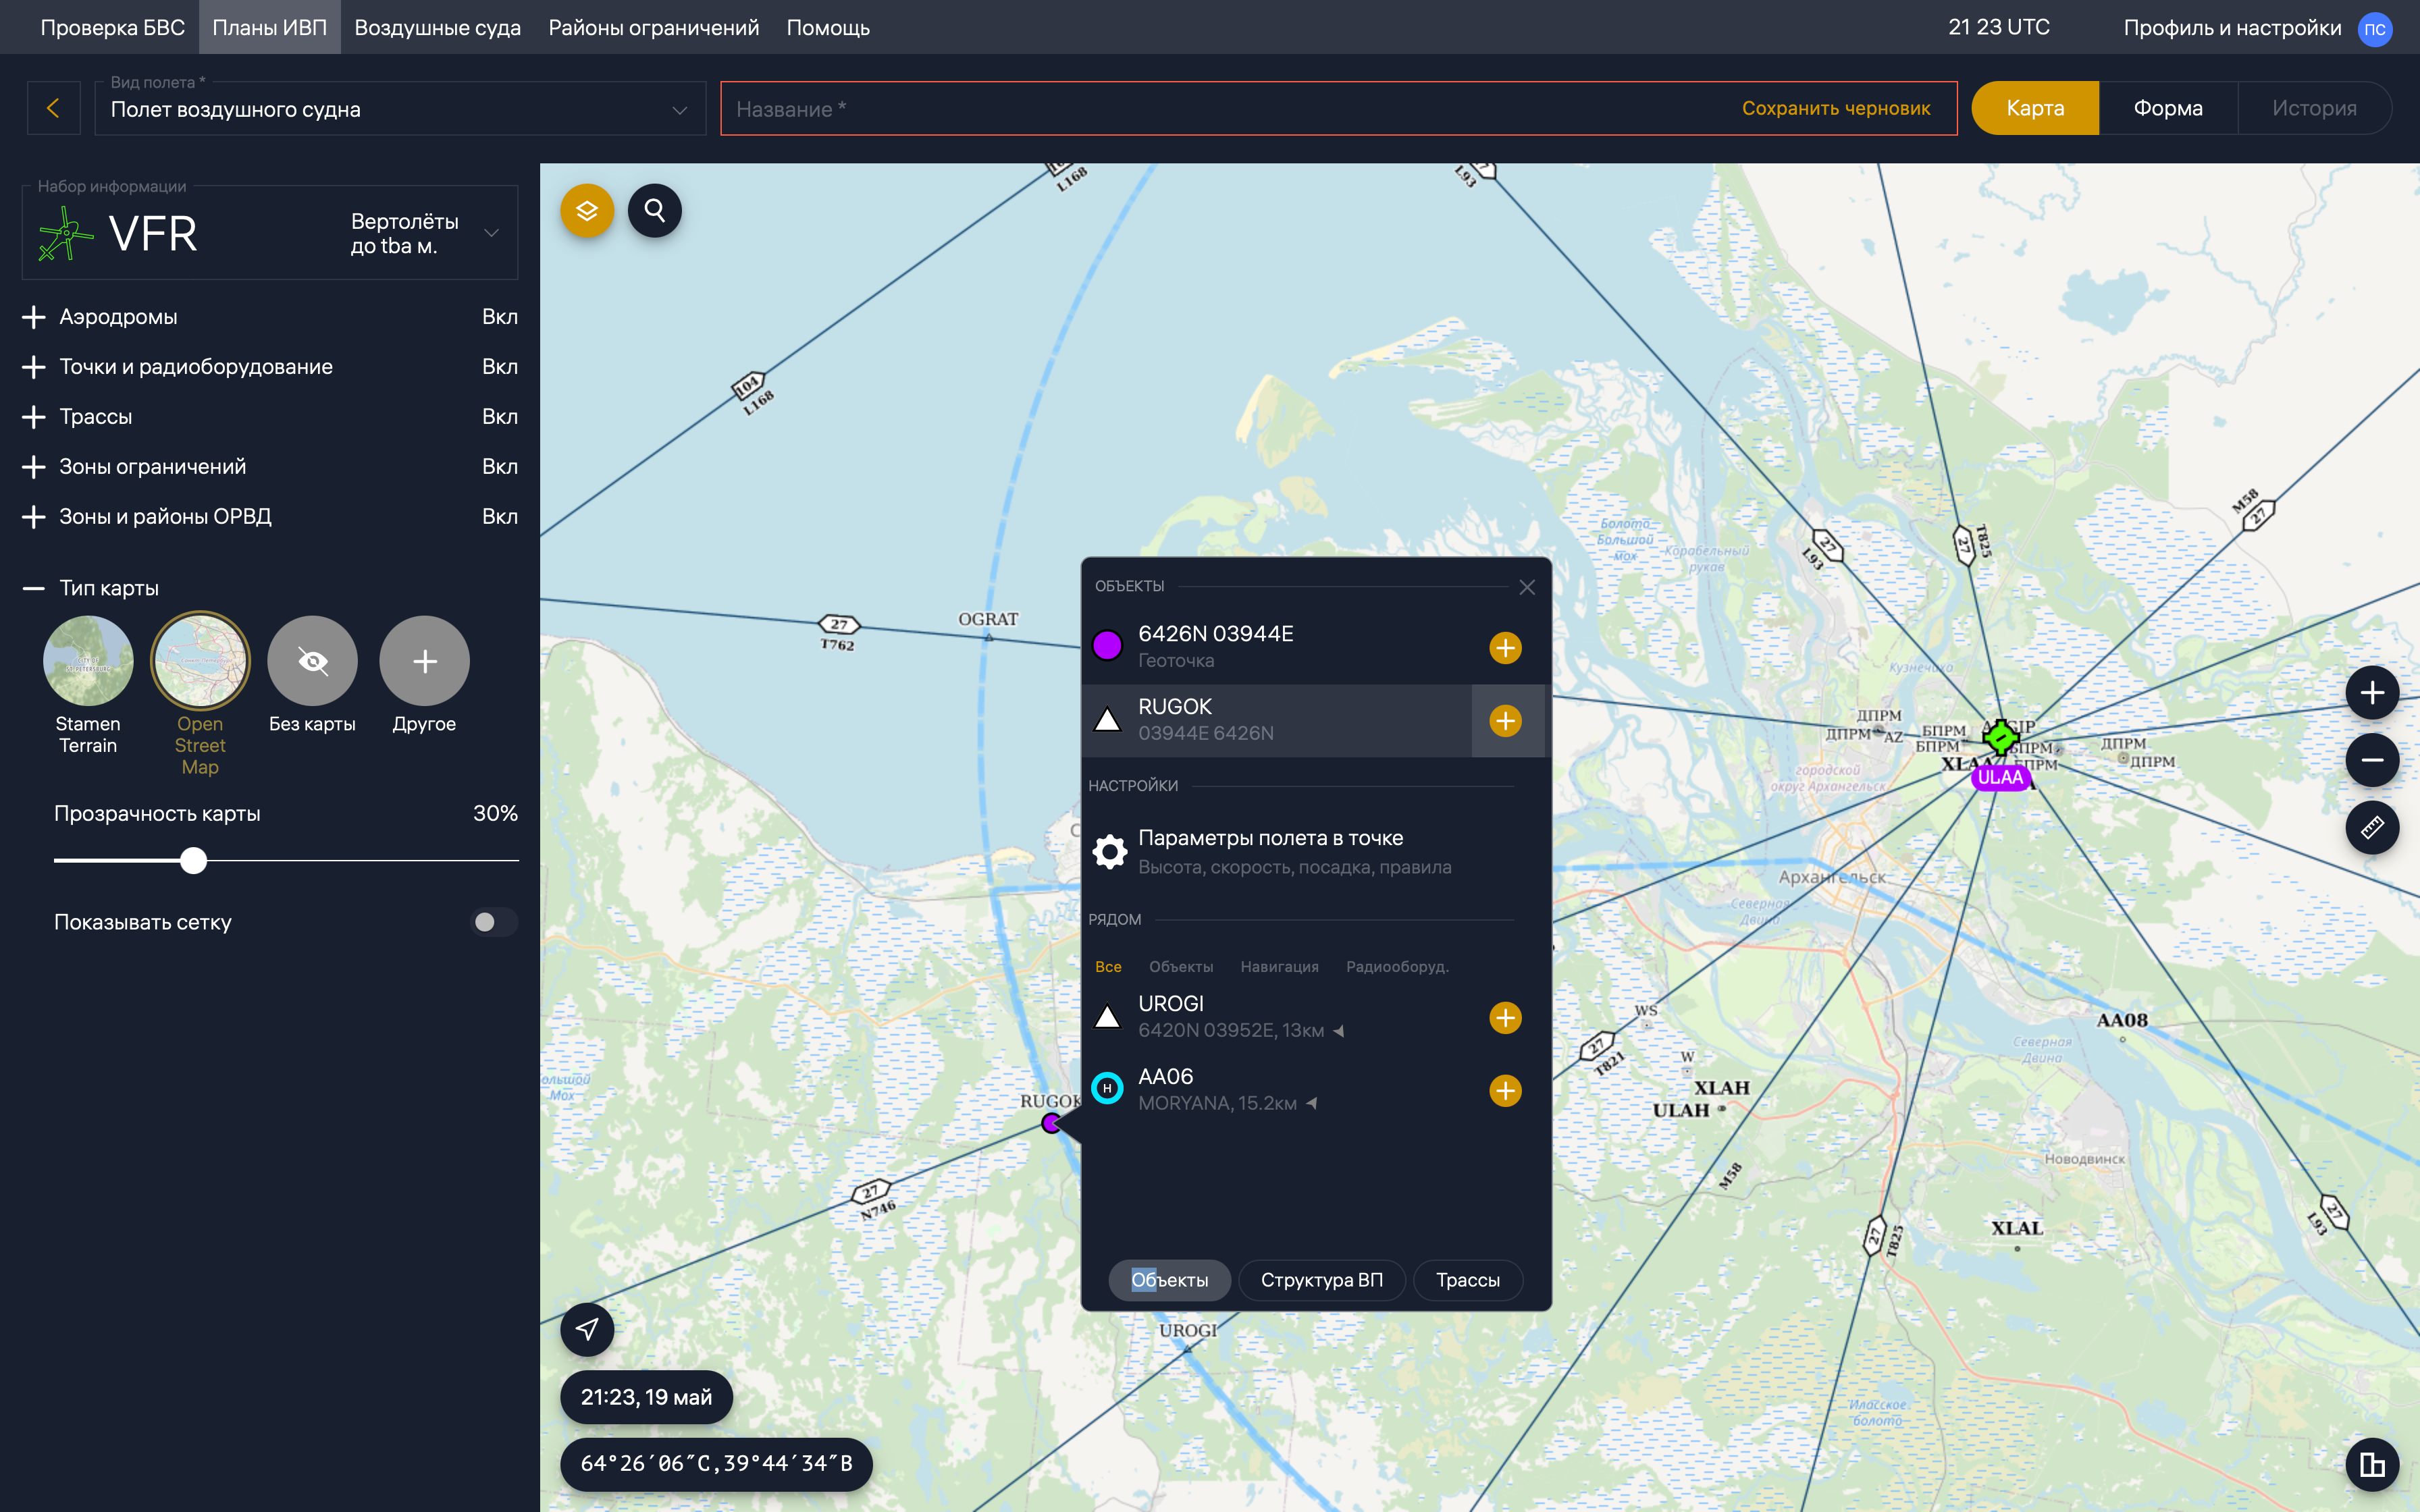Zoom in the map with plus button
This screenshot has width=2420, height=1512.
point(2372,693)
